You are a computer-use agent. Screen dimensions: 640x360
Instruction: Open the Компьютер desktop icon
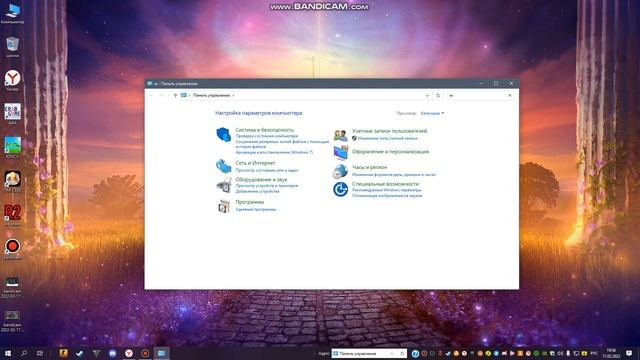[x=12, y=13]
